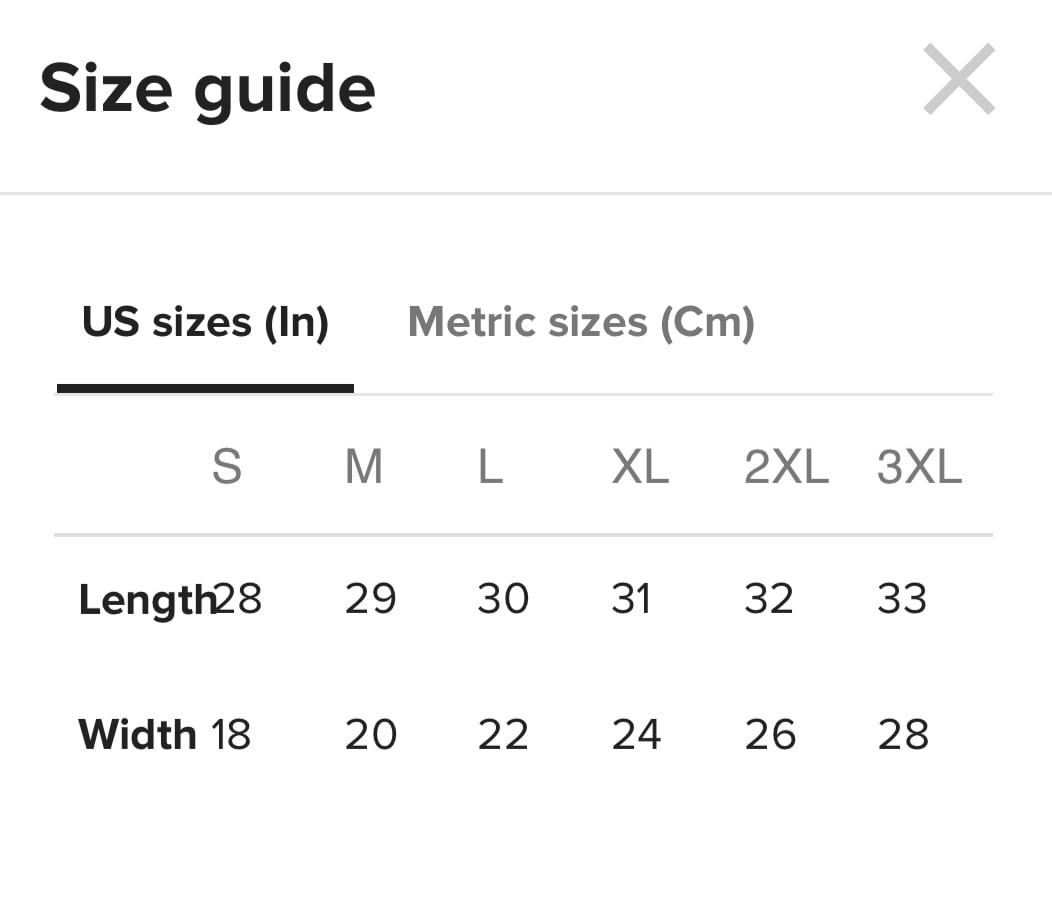Click the Size guide heading
Image resolution: width=1052 pixels, height=899 pixels.
click(207, 89)
